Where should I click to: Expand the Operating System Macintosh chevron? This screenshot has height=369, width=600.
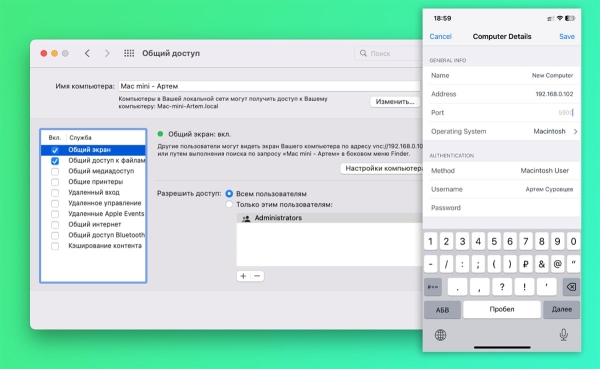tap(576, 131)
